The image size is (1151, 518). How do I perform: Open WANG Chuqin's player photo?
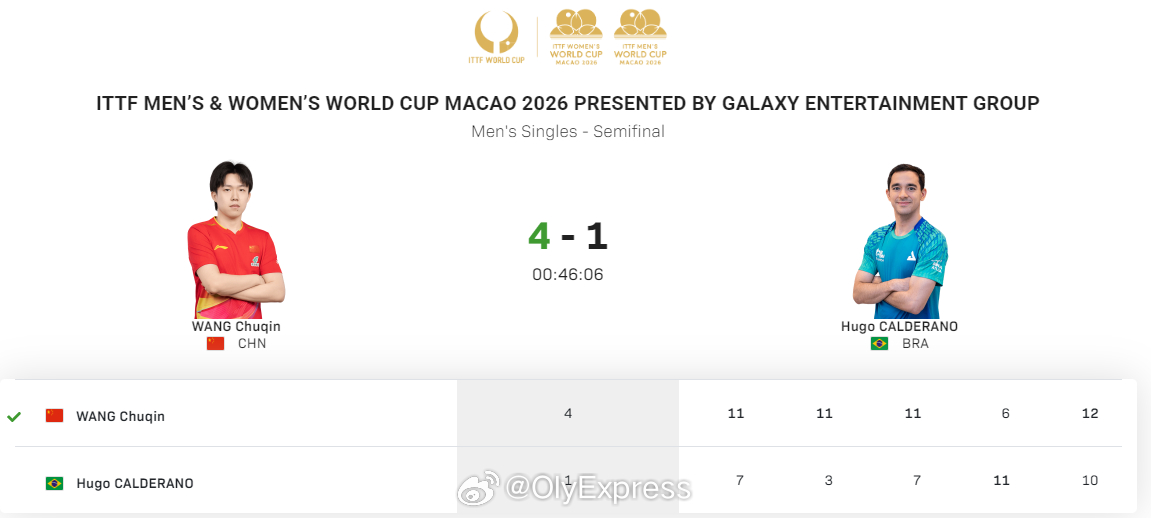236,240
